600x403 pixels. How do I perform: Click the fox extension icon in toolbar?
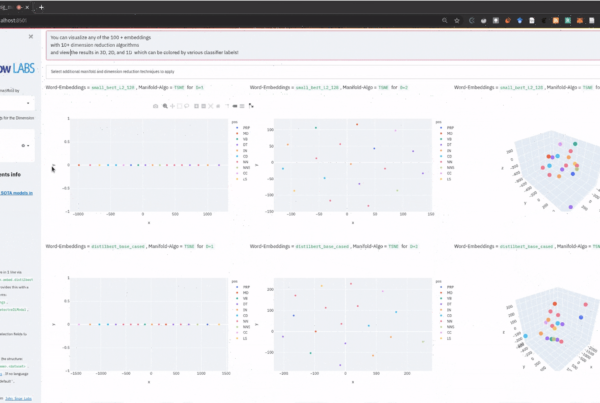580,20
